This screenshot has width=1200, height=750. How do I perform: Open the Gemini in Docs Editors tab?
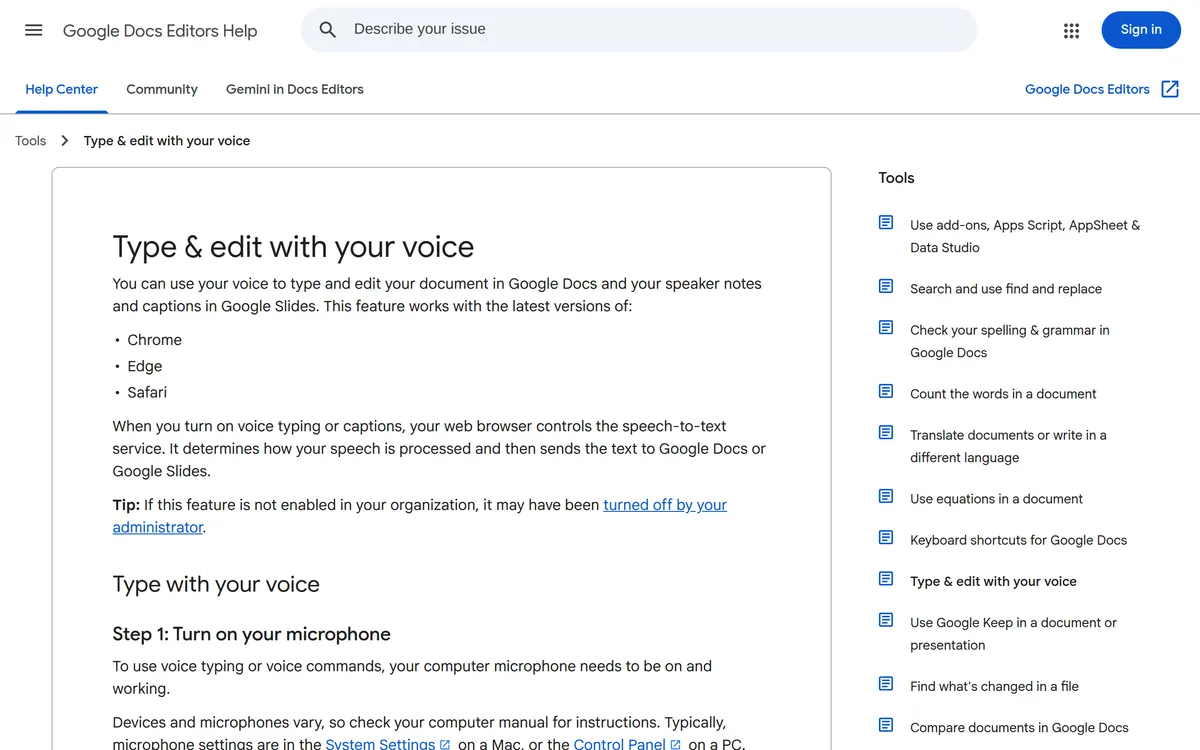[x=295, y=89]
